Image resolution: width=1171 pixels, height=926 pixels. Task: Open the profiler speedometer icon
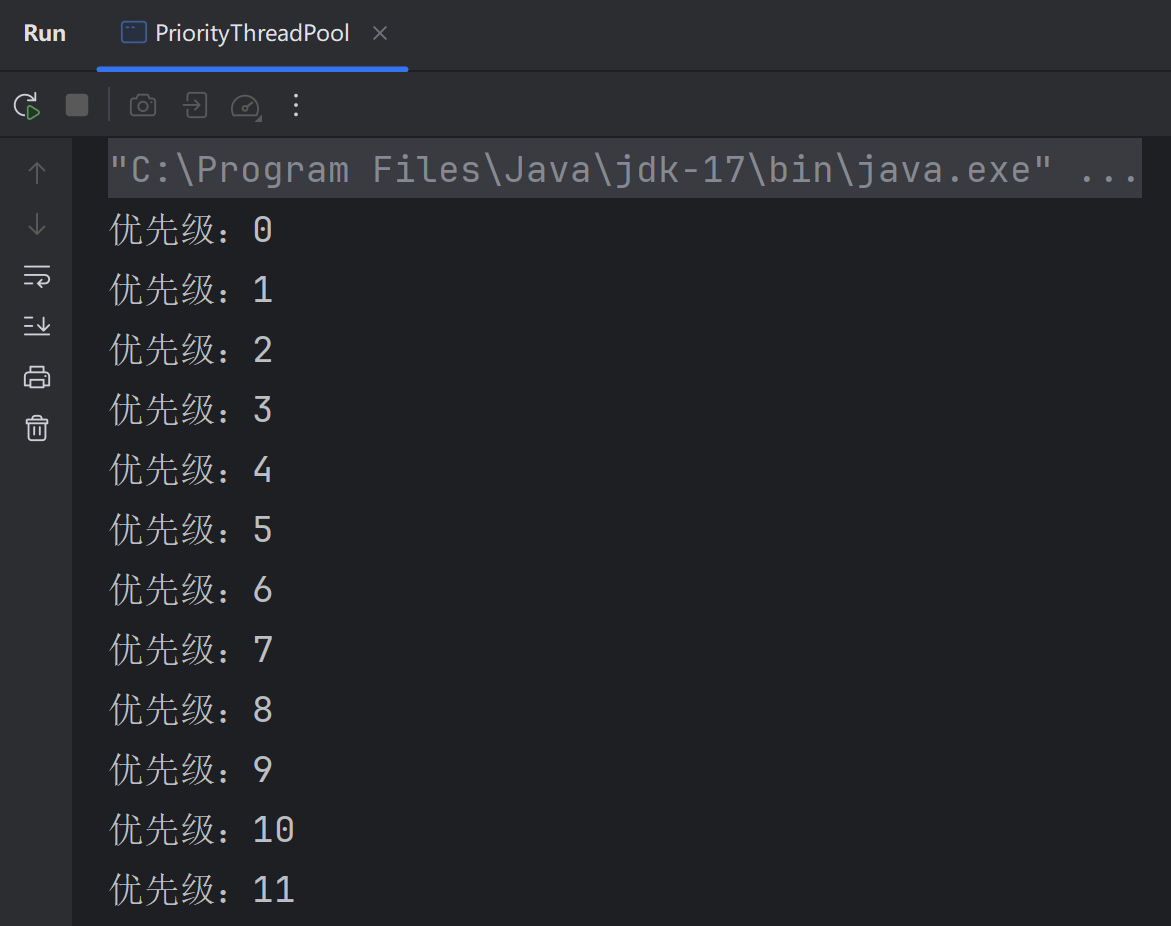(246, 106)
